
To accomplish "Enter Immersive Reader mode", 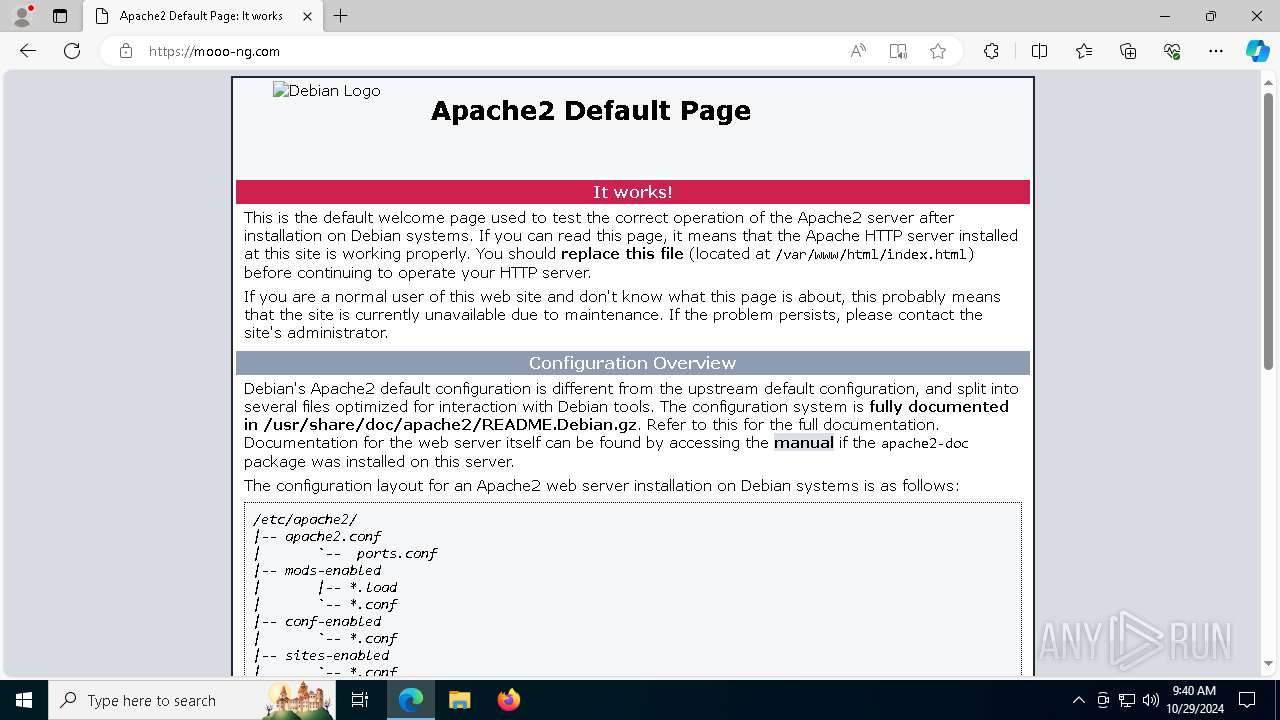I will pos(898,51).
